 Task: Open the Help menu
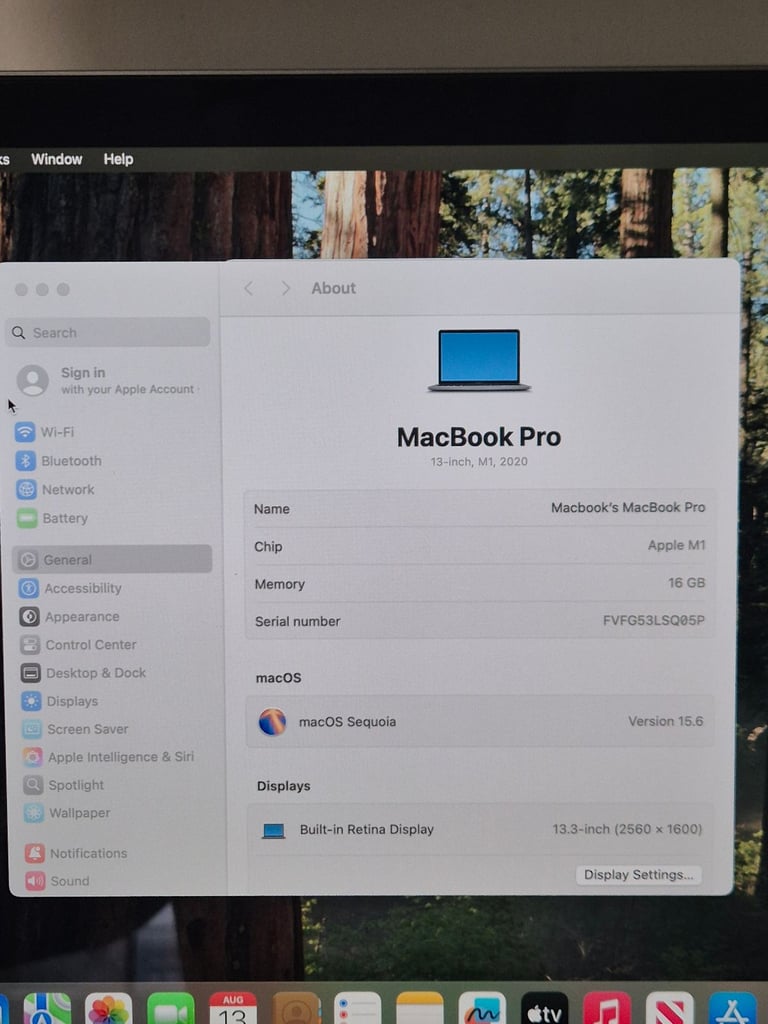(x=118, y=159)
